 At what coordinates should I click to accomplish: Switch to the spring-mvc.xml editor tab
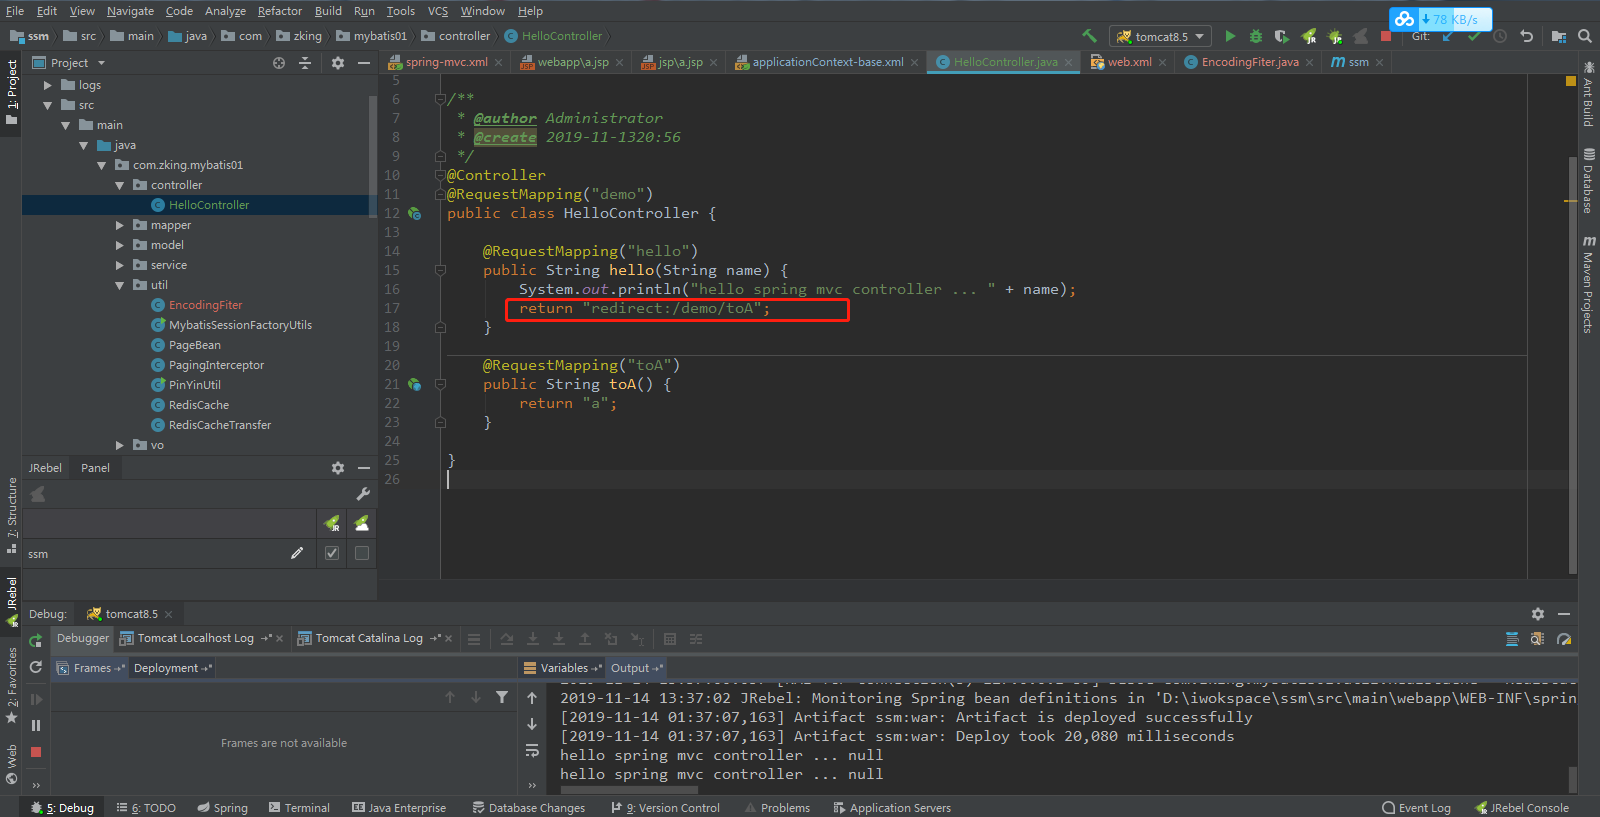click(x=446, y=62)
